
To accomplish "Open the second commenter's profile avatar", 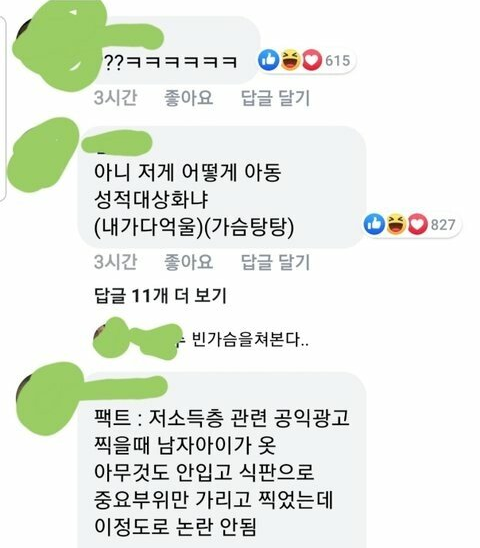I will pos(41,156).
